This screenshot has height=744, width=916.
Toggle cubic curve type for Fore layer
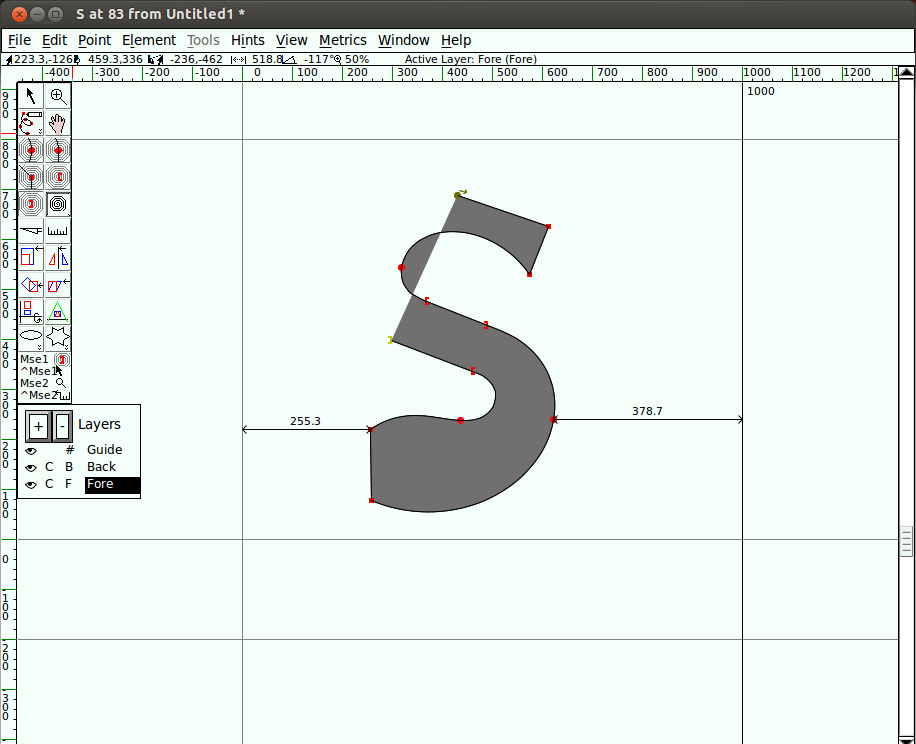pos(49,484)
